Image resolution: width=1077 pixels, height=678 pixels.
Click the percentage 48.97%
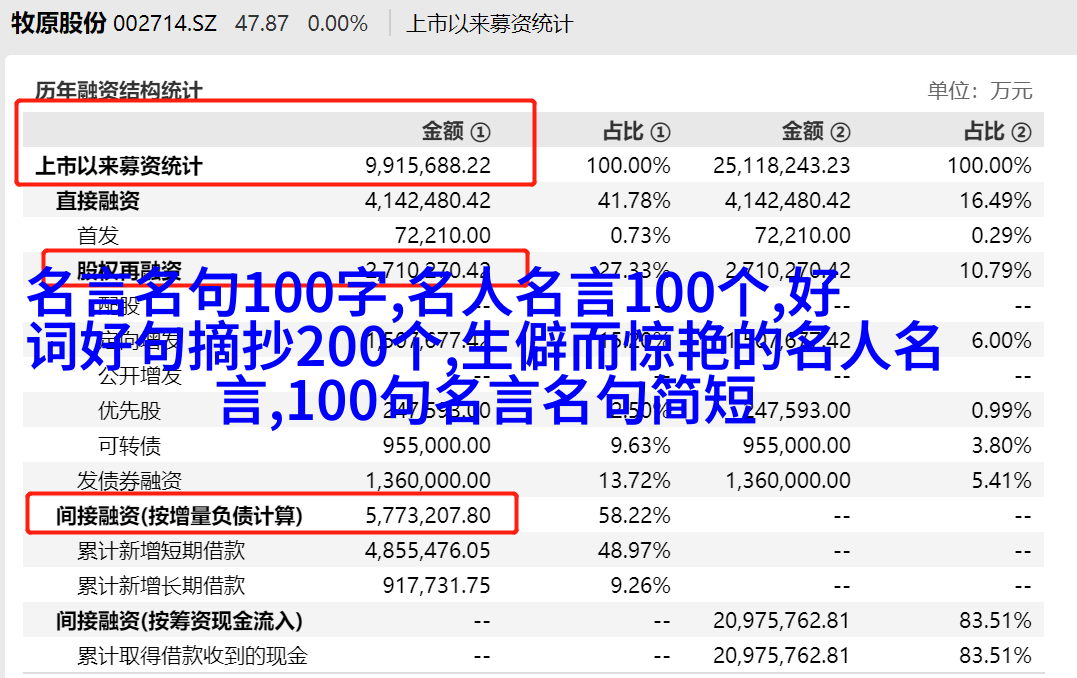coord(634,551)
